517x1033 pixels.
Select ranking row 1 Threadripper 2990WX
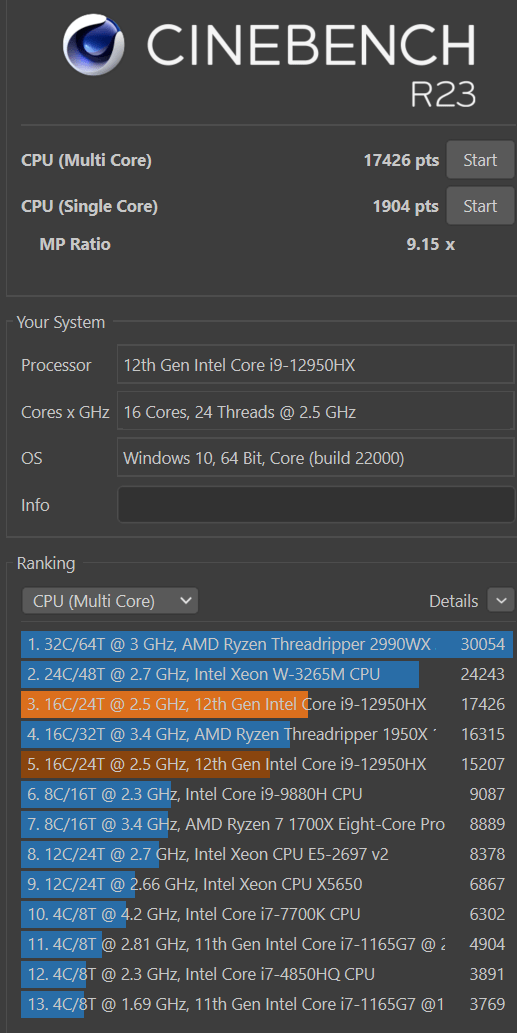(267, 644)
